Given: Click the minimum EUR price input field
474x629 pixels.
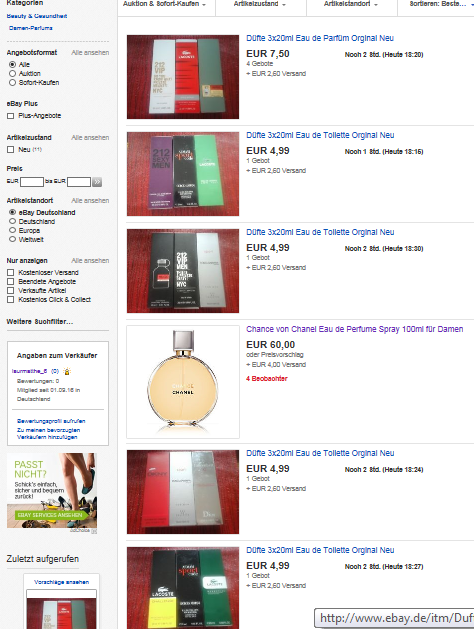Looking at the screenshot, I should click(32, 182).
